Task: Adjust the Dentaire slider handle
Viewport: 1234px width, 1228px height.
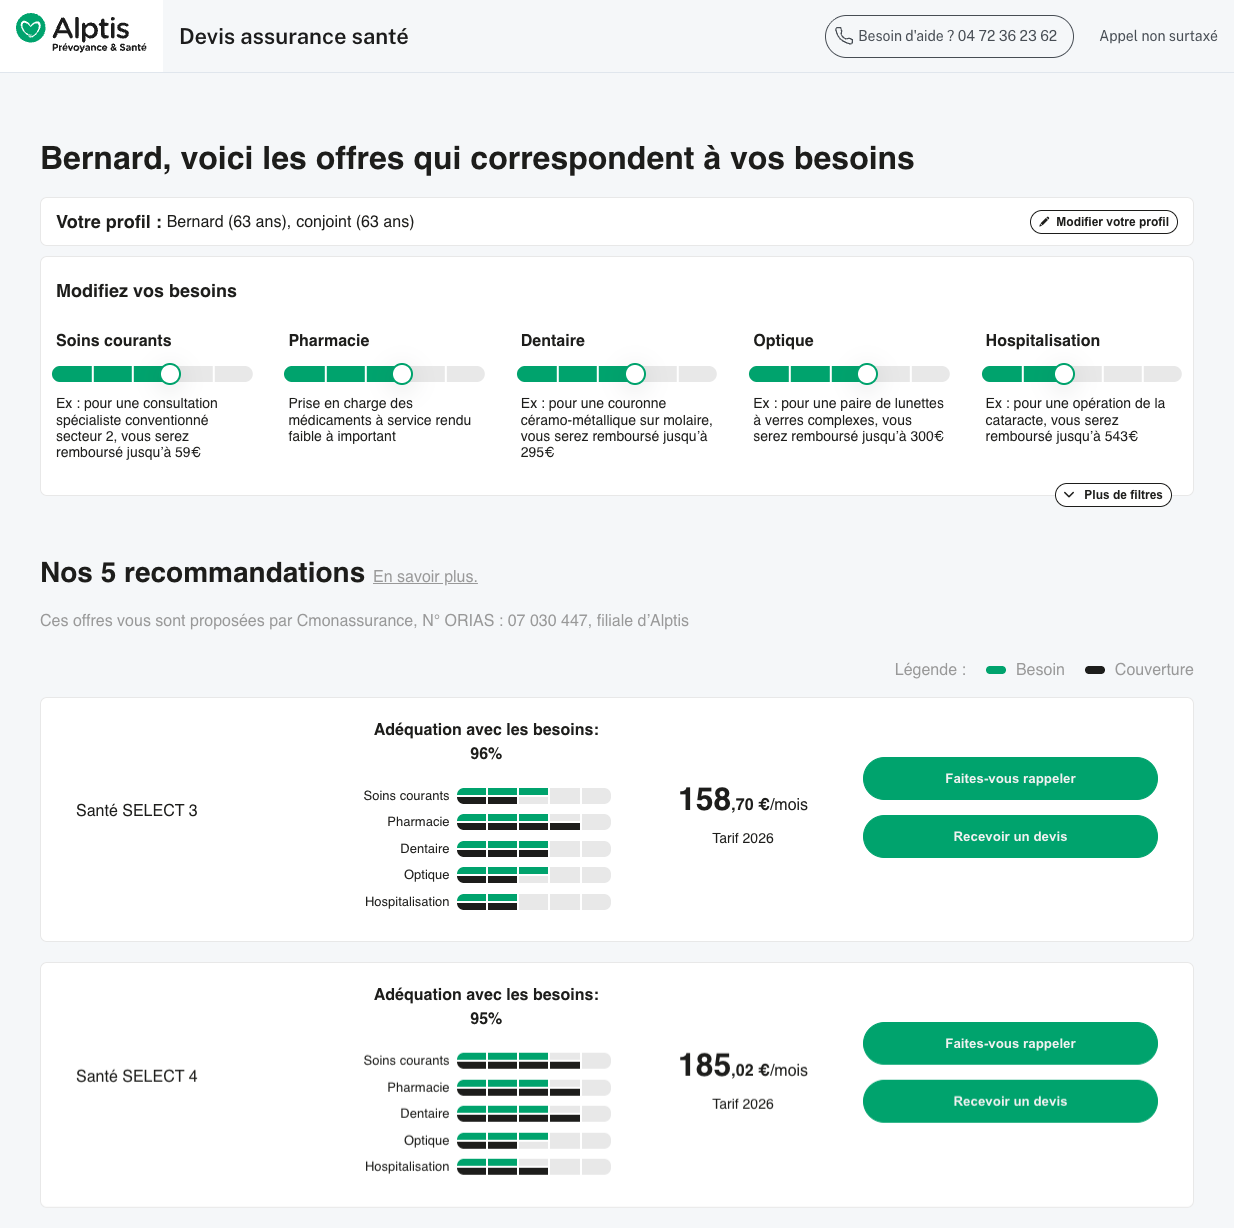Action: click(635, 374)
